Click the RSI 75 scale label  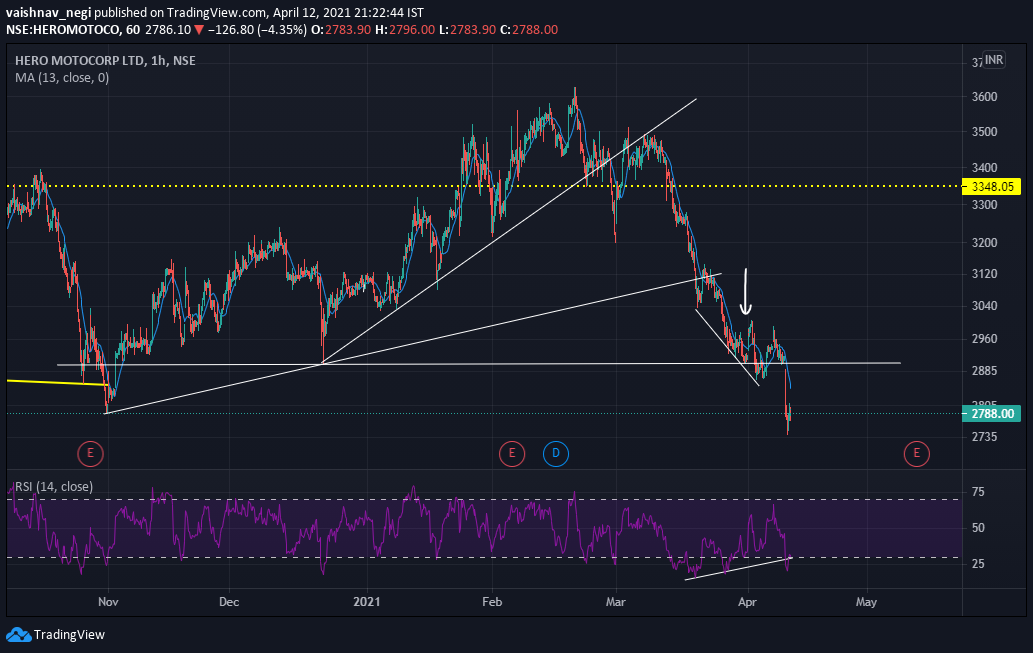pos(978,492)
